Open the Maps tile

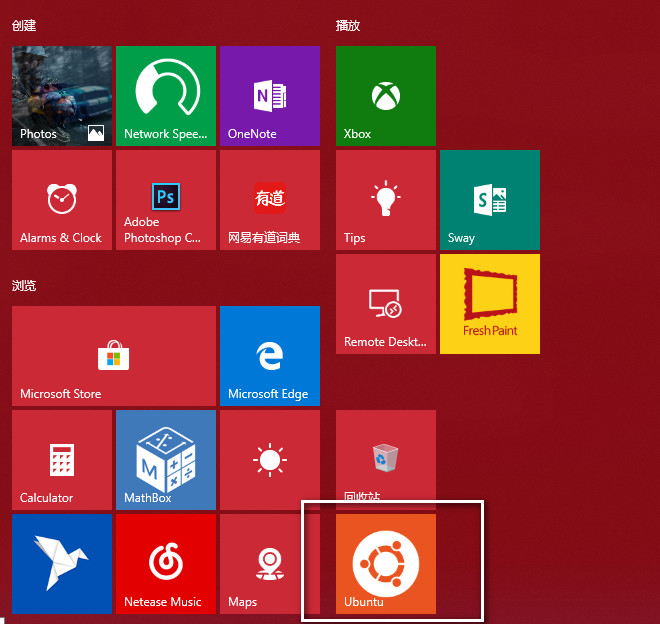pyautogui.click(x=269, y=564)
